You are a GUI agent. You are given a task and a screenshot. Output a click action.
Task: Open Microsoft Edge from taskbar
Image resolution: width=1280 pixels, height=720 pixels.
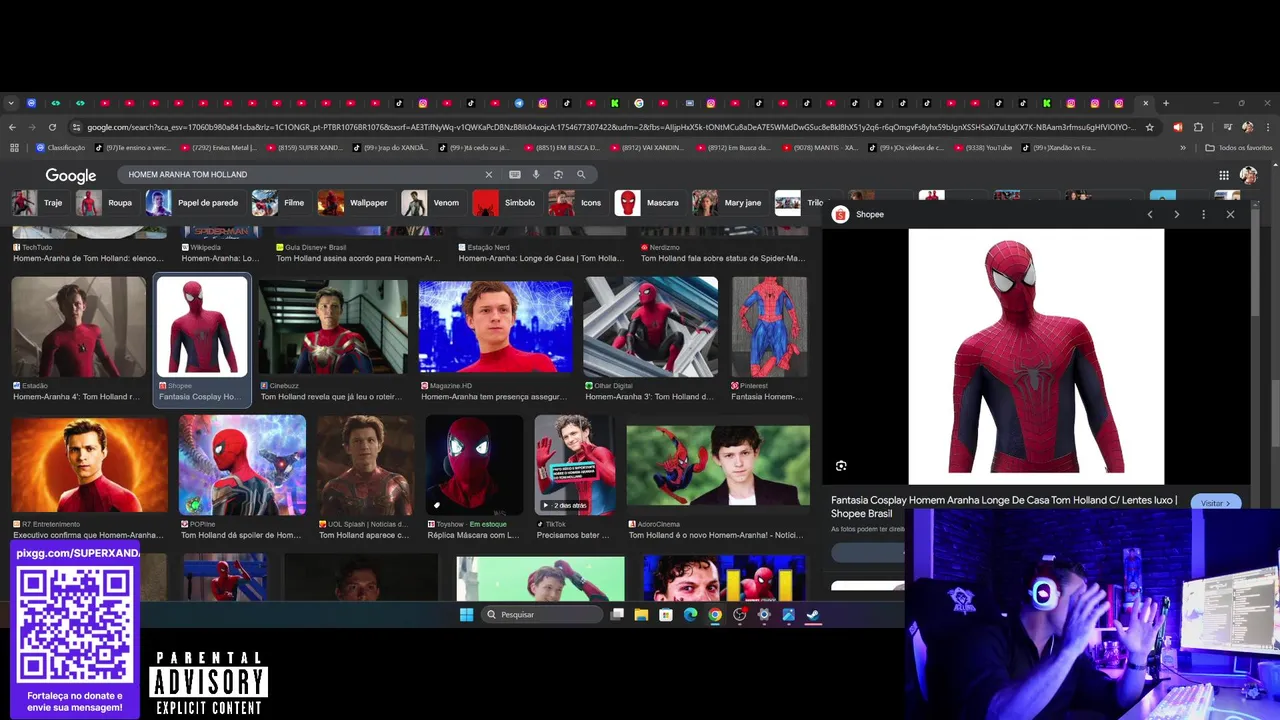[x=690, y=615]
